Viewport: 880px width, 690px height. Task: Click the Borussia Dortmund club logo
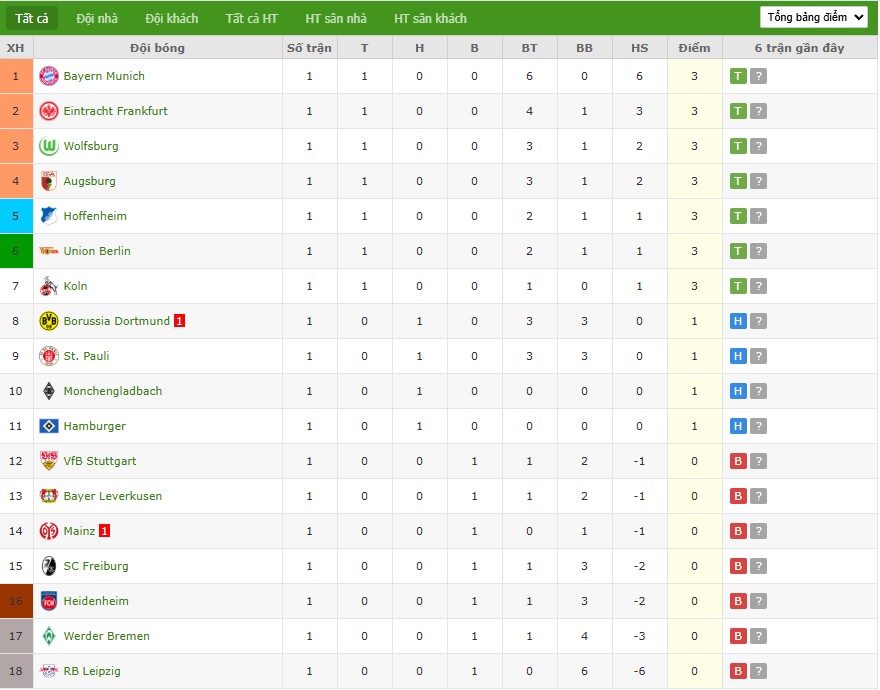(49, 321)
